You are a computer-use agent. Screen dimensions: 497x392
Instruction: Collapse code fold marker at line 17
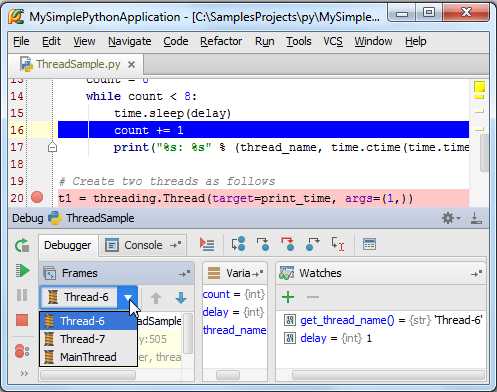tap(52, 147)
